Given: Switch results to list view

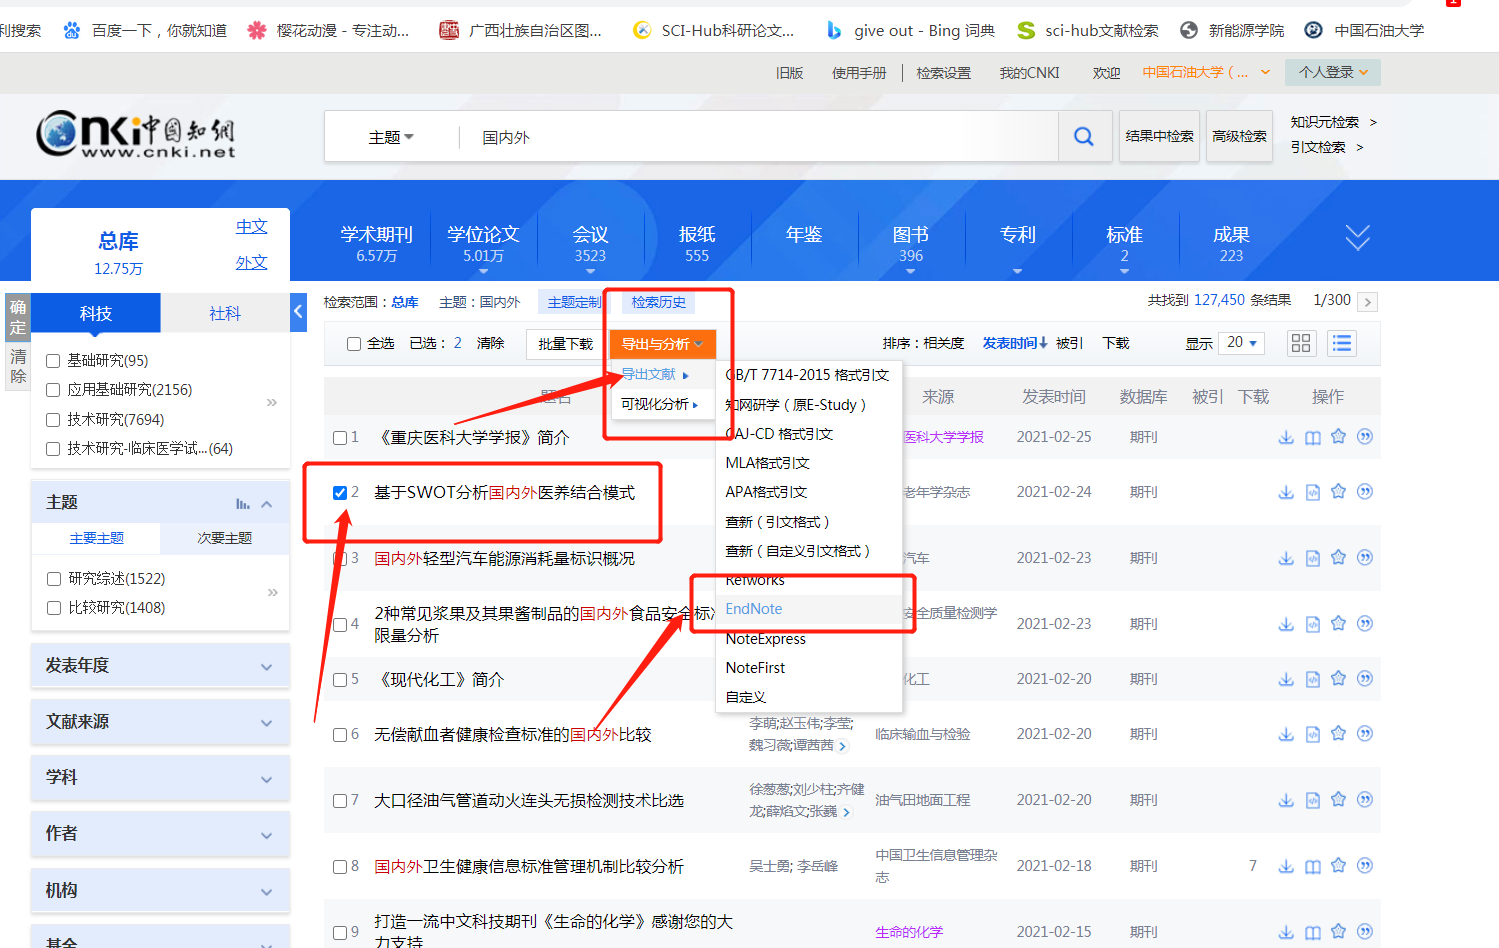Looking at the screenshot, I should (x=1341, y=343).
